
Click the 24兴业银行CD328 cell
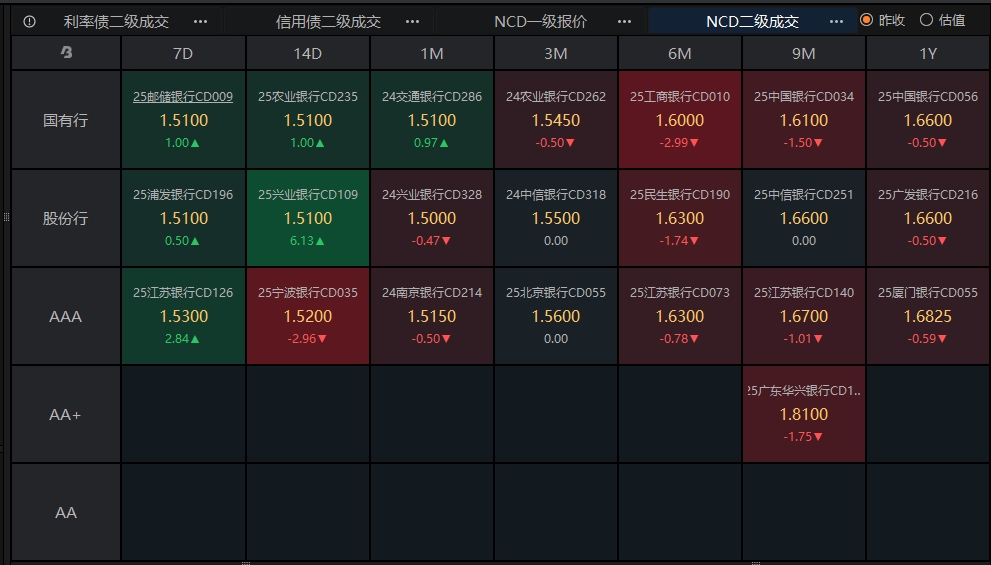[x=432, y=218]
